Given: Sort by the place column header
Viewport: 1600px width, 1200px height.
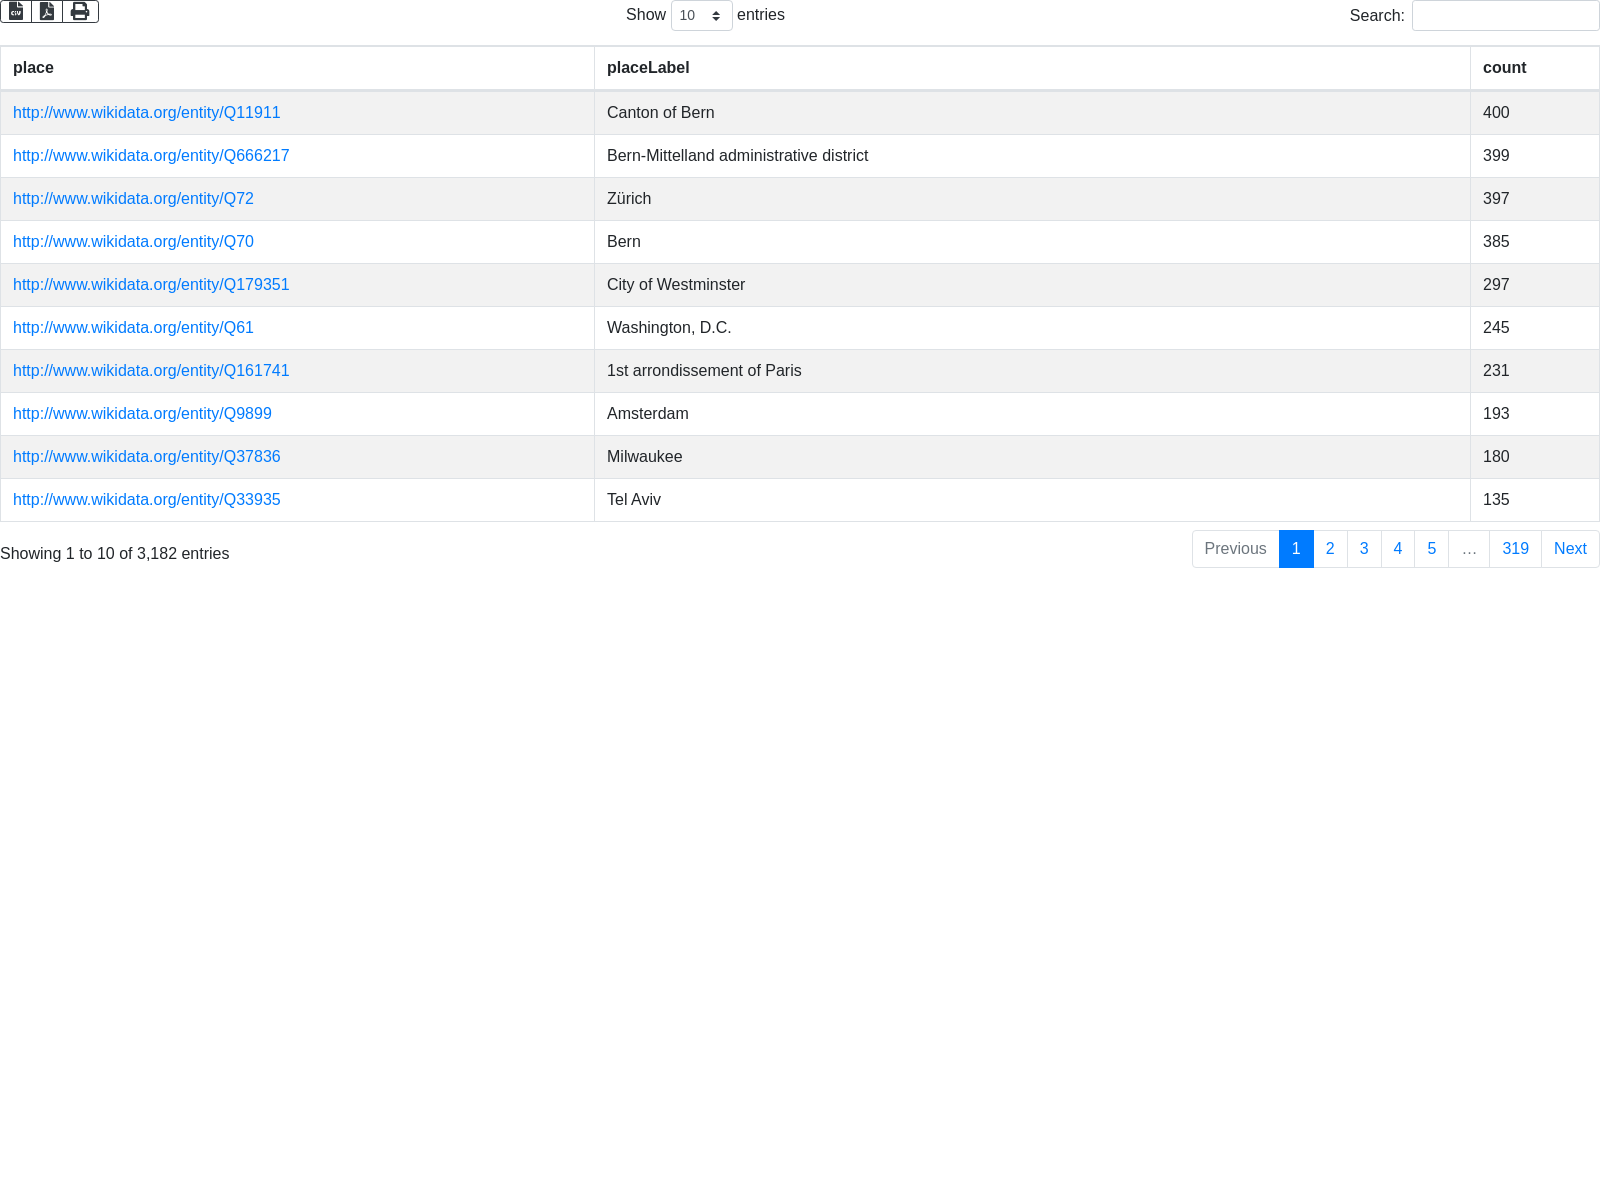Looking at the screenshot, I should 33,68.
